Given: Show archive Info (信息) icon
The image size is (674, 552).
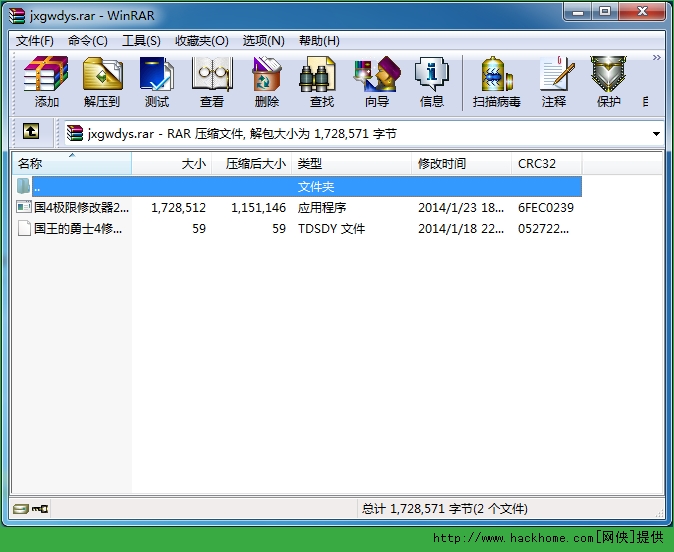Looking at the screenshot, I should click(x=432, y=82).
